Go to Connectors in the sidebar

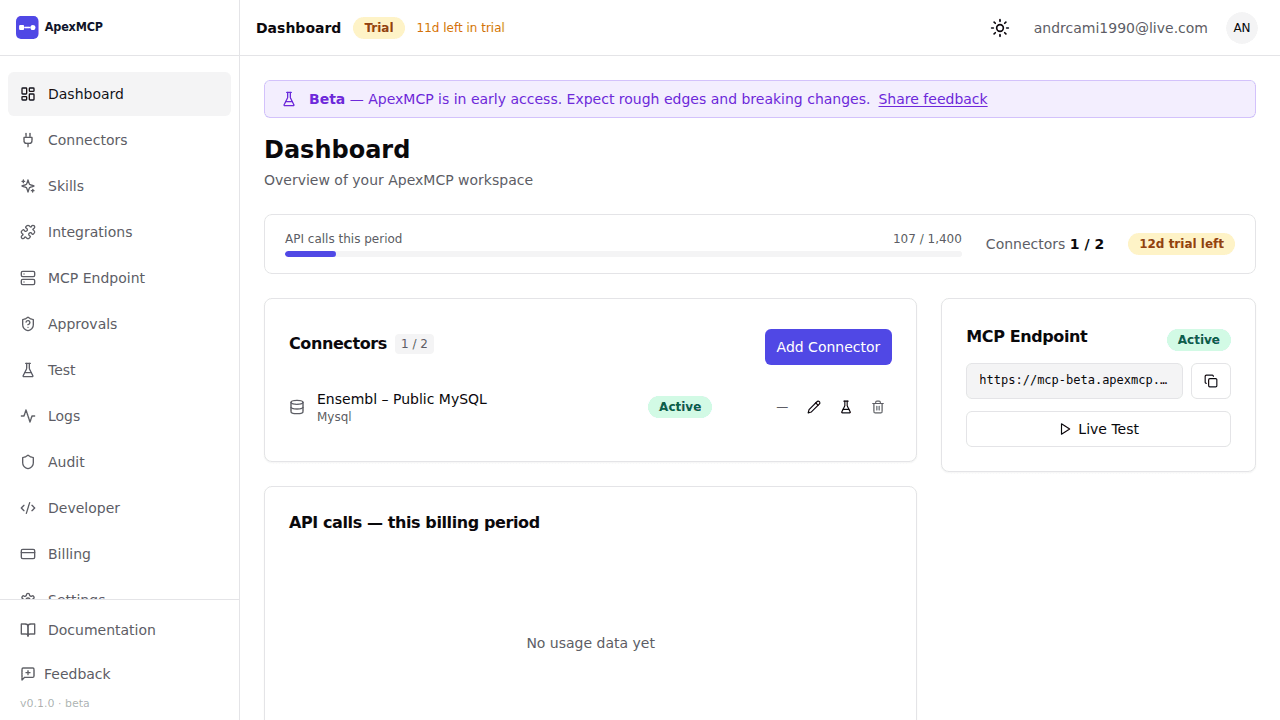119,140
